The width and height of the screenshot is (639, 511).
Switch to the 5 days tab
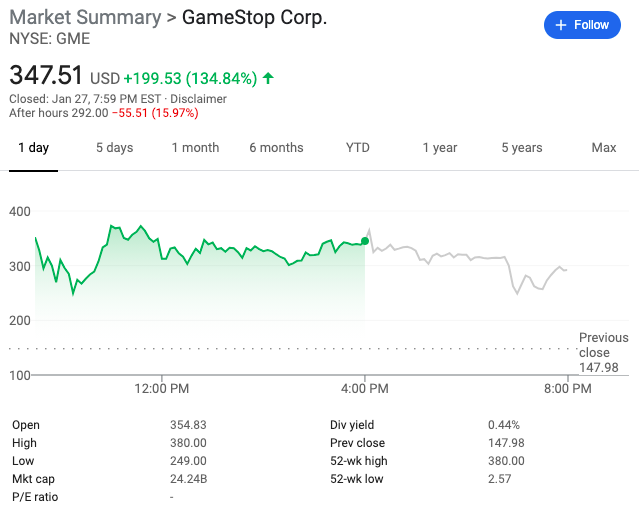115,148
